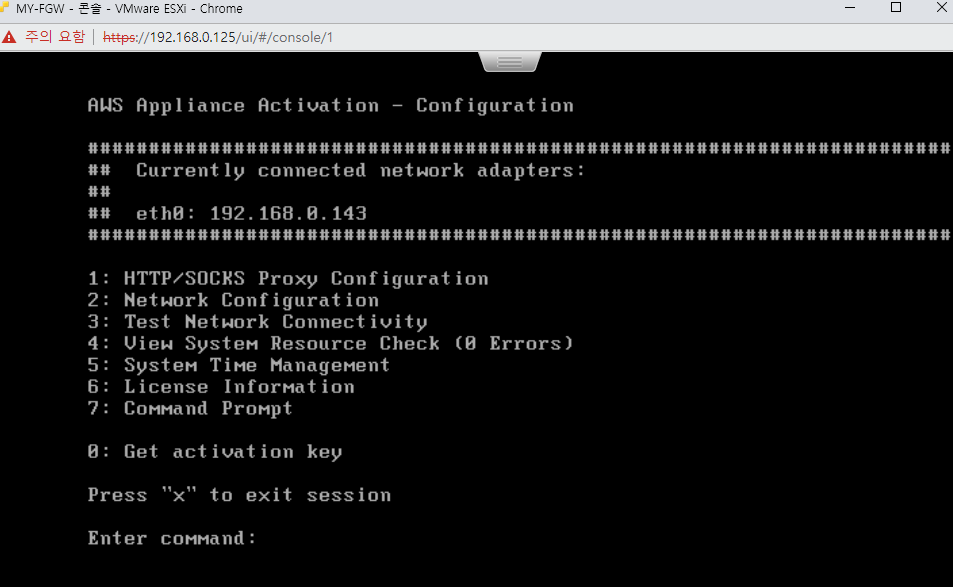Viewport: 953px width, 587px height.
Task: Click '2: Network Configuration' line
Action: tap(233, 300)
